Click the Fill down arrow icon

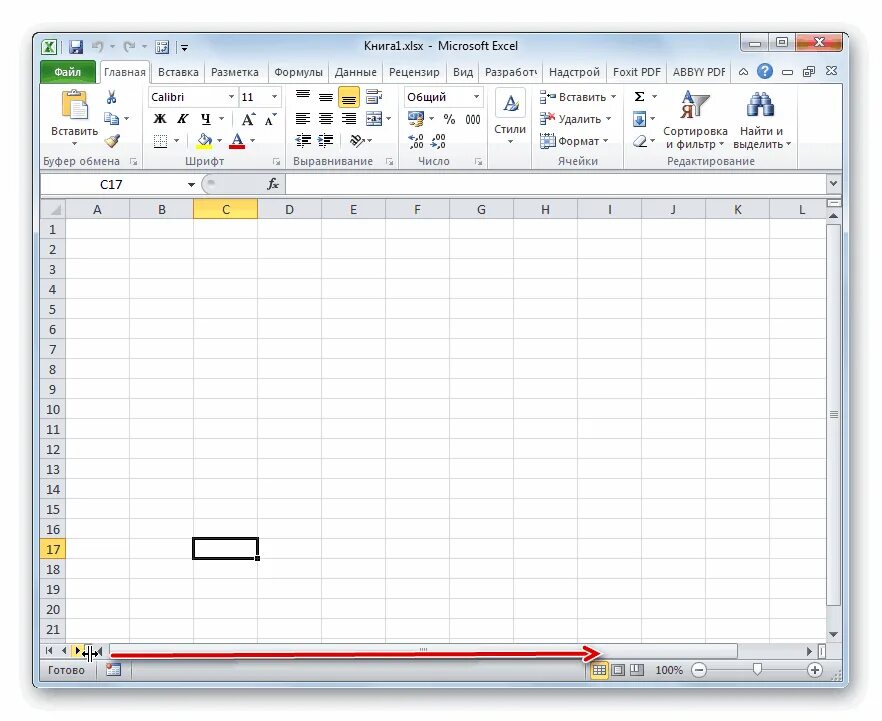tap(640, 119)
